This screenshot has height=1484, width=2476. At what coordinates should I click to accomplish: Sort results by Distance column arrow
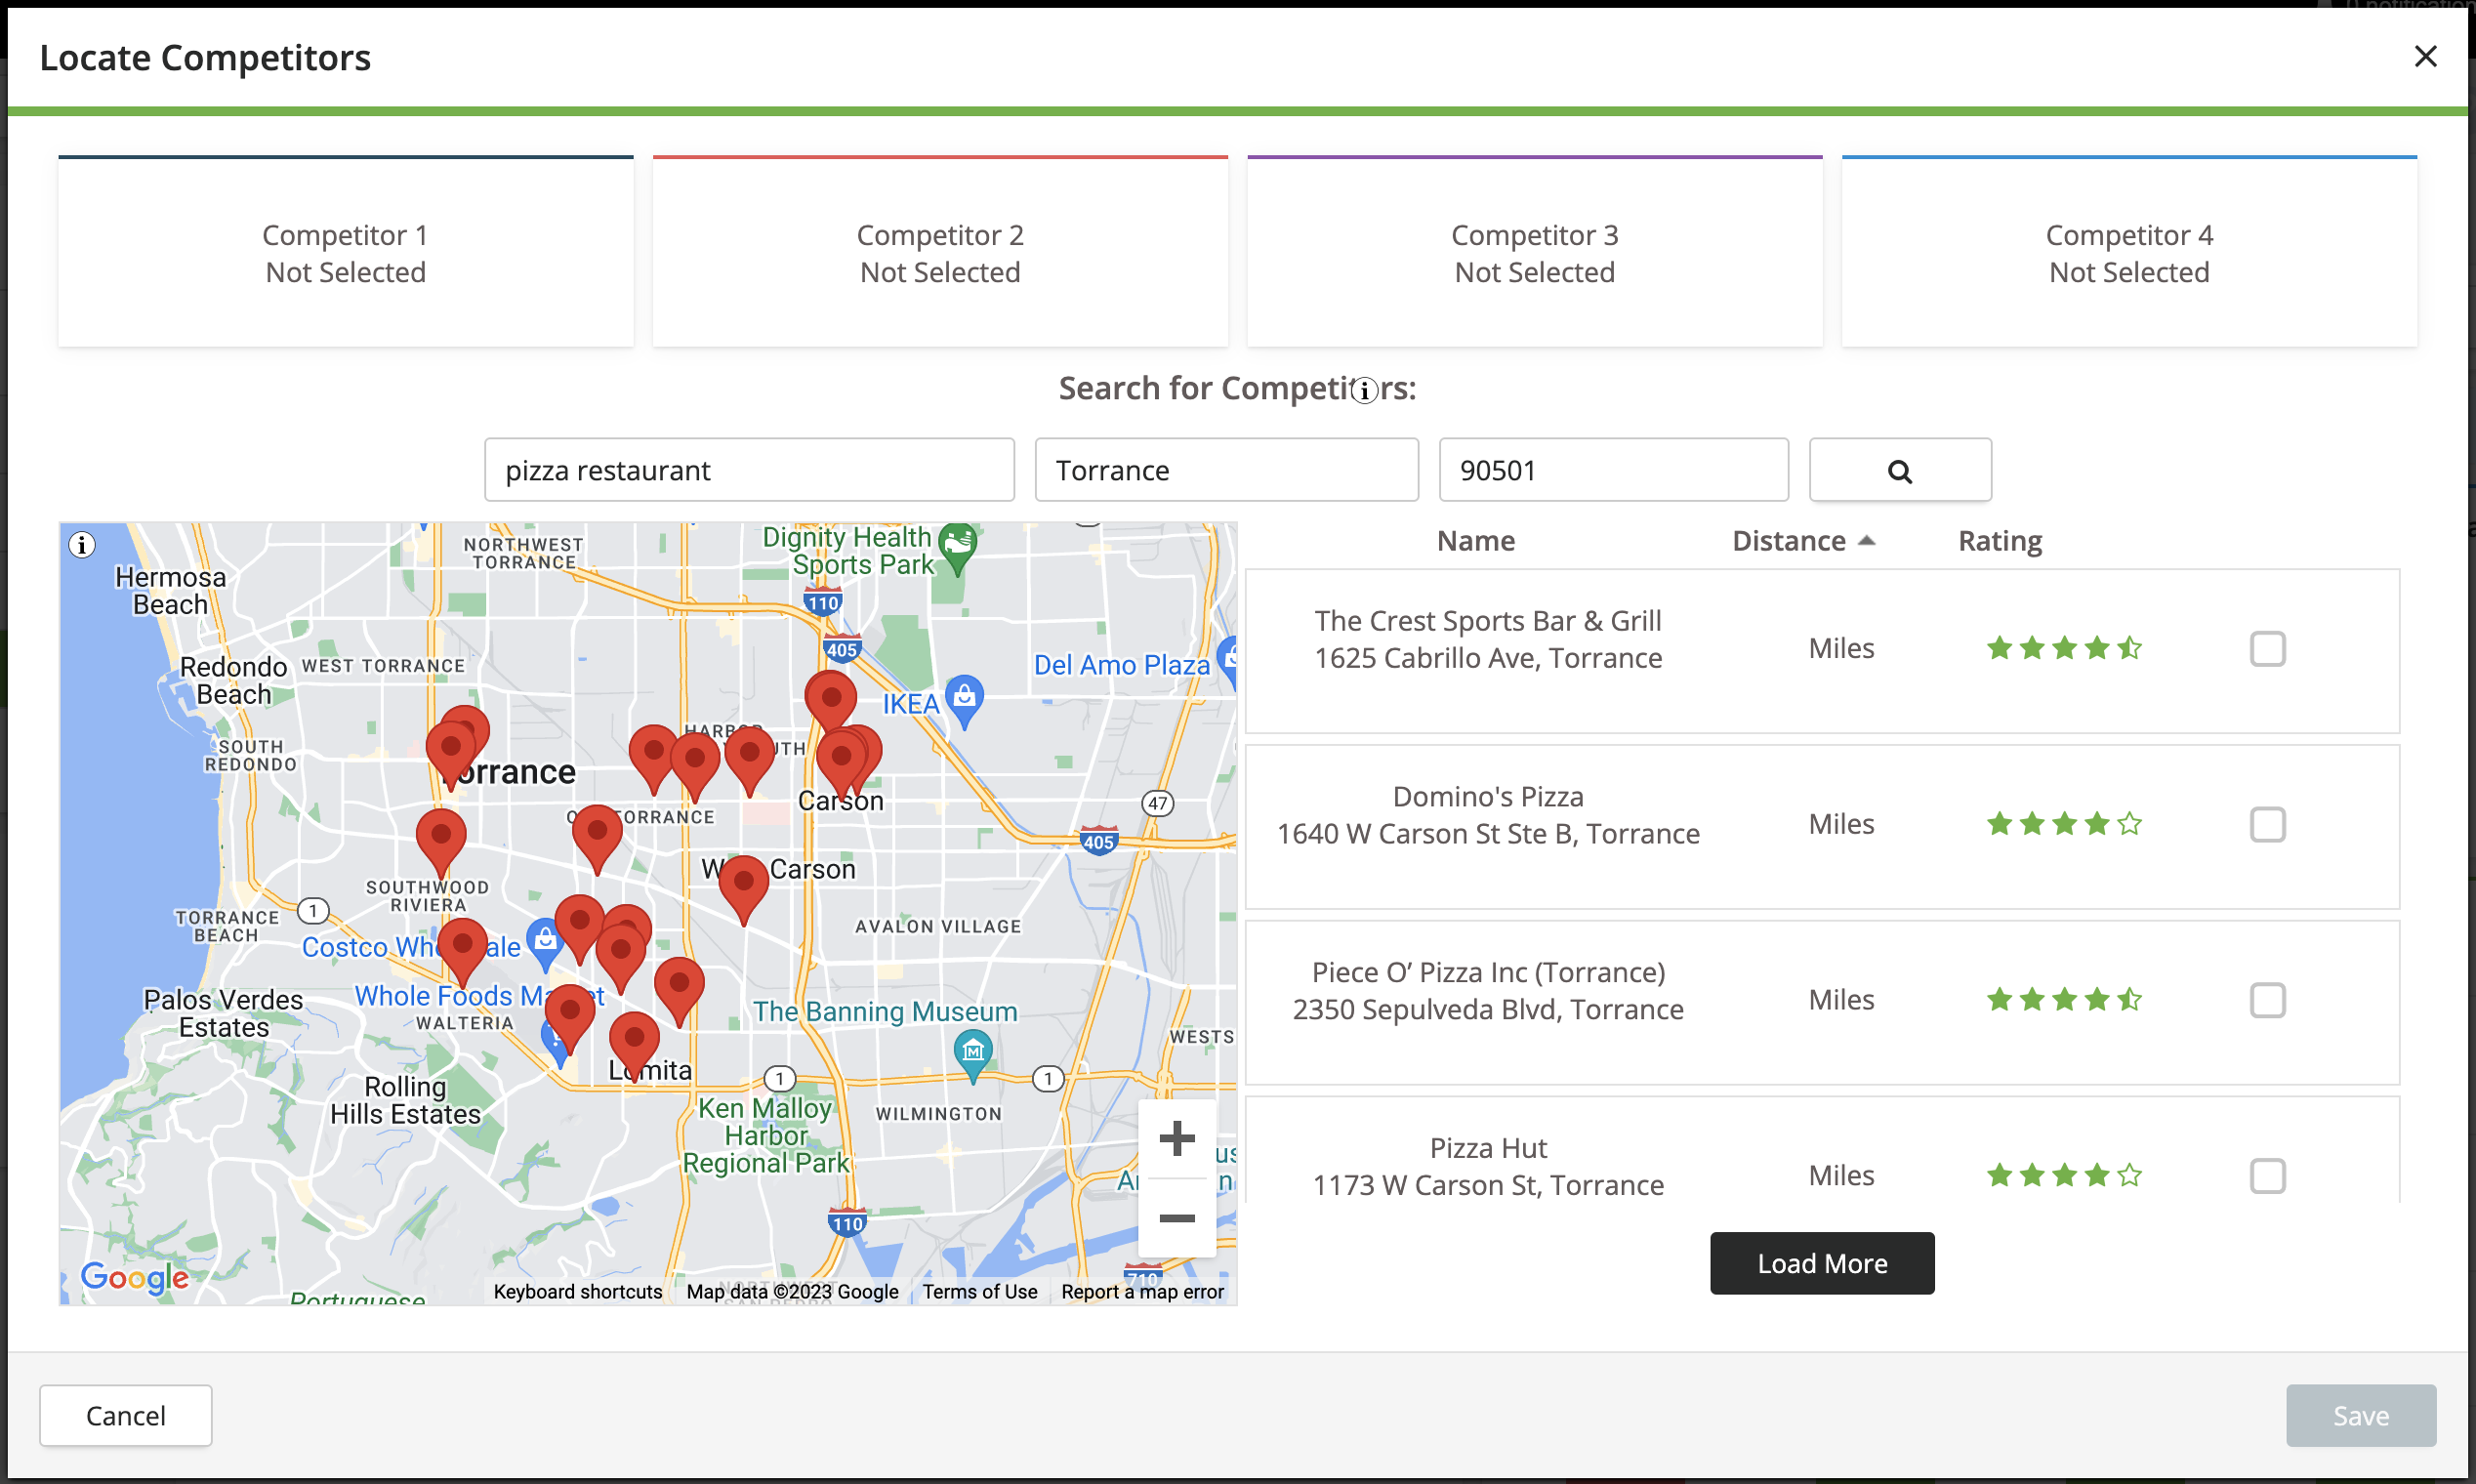coord(1866,541)
